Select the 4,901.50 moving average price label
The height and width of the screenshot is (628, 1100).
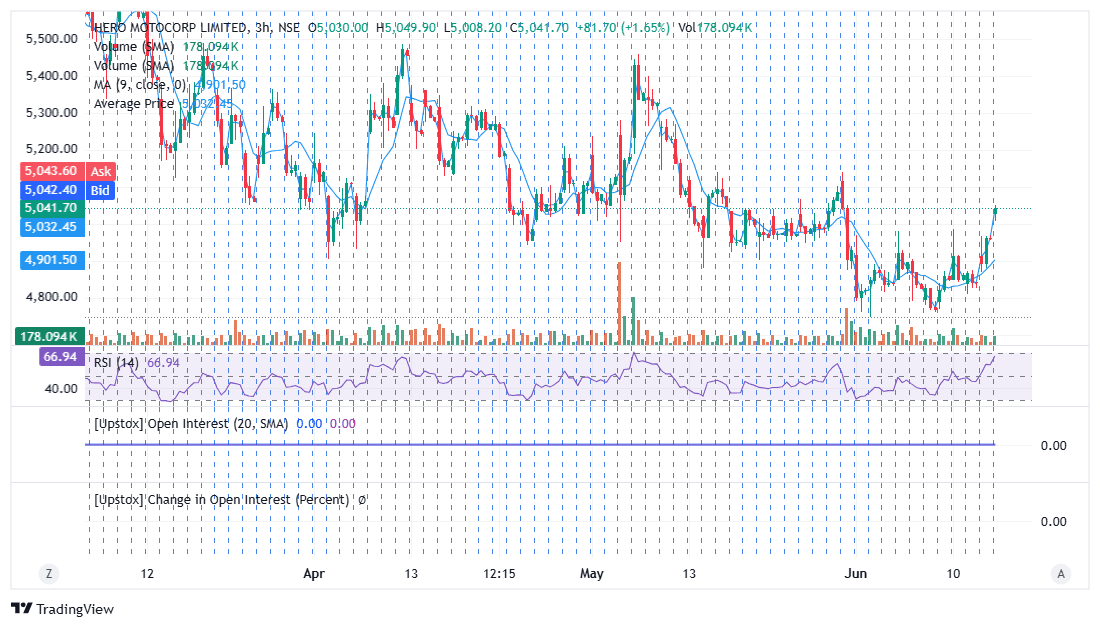[53, 260]
